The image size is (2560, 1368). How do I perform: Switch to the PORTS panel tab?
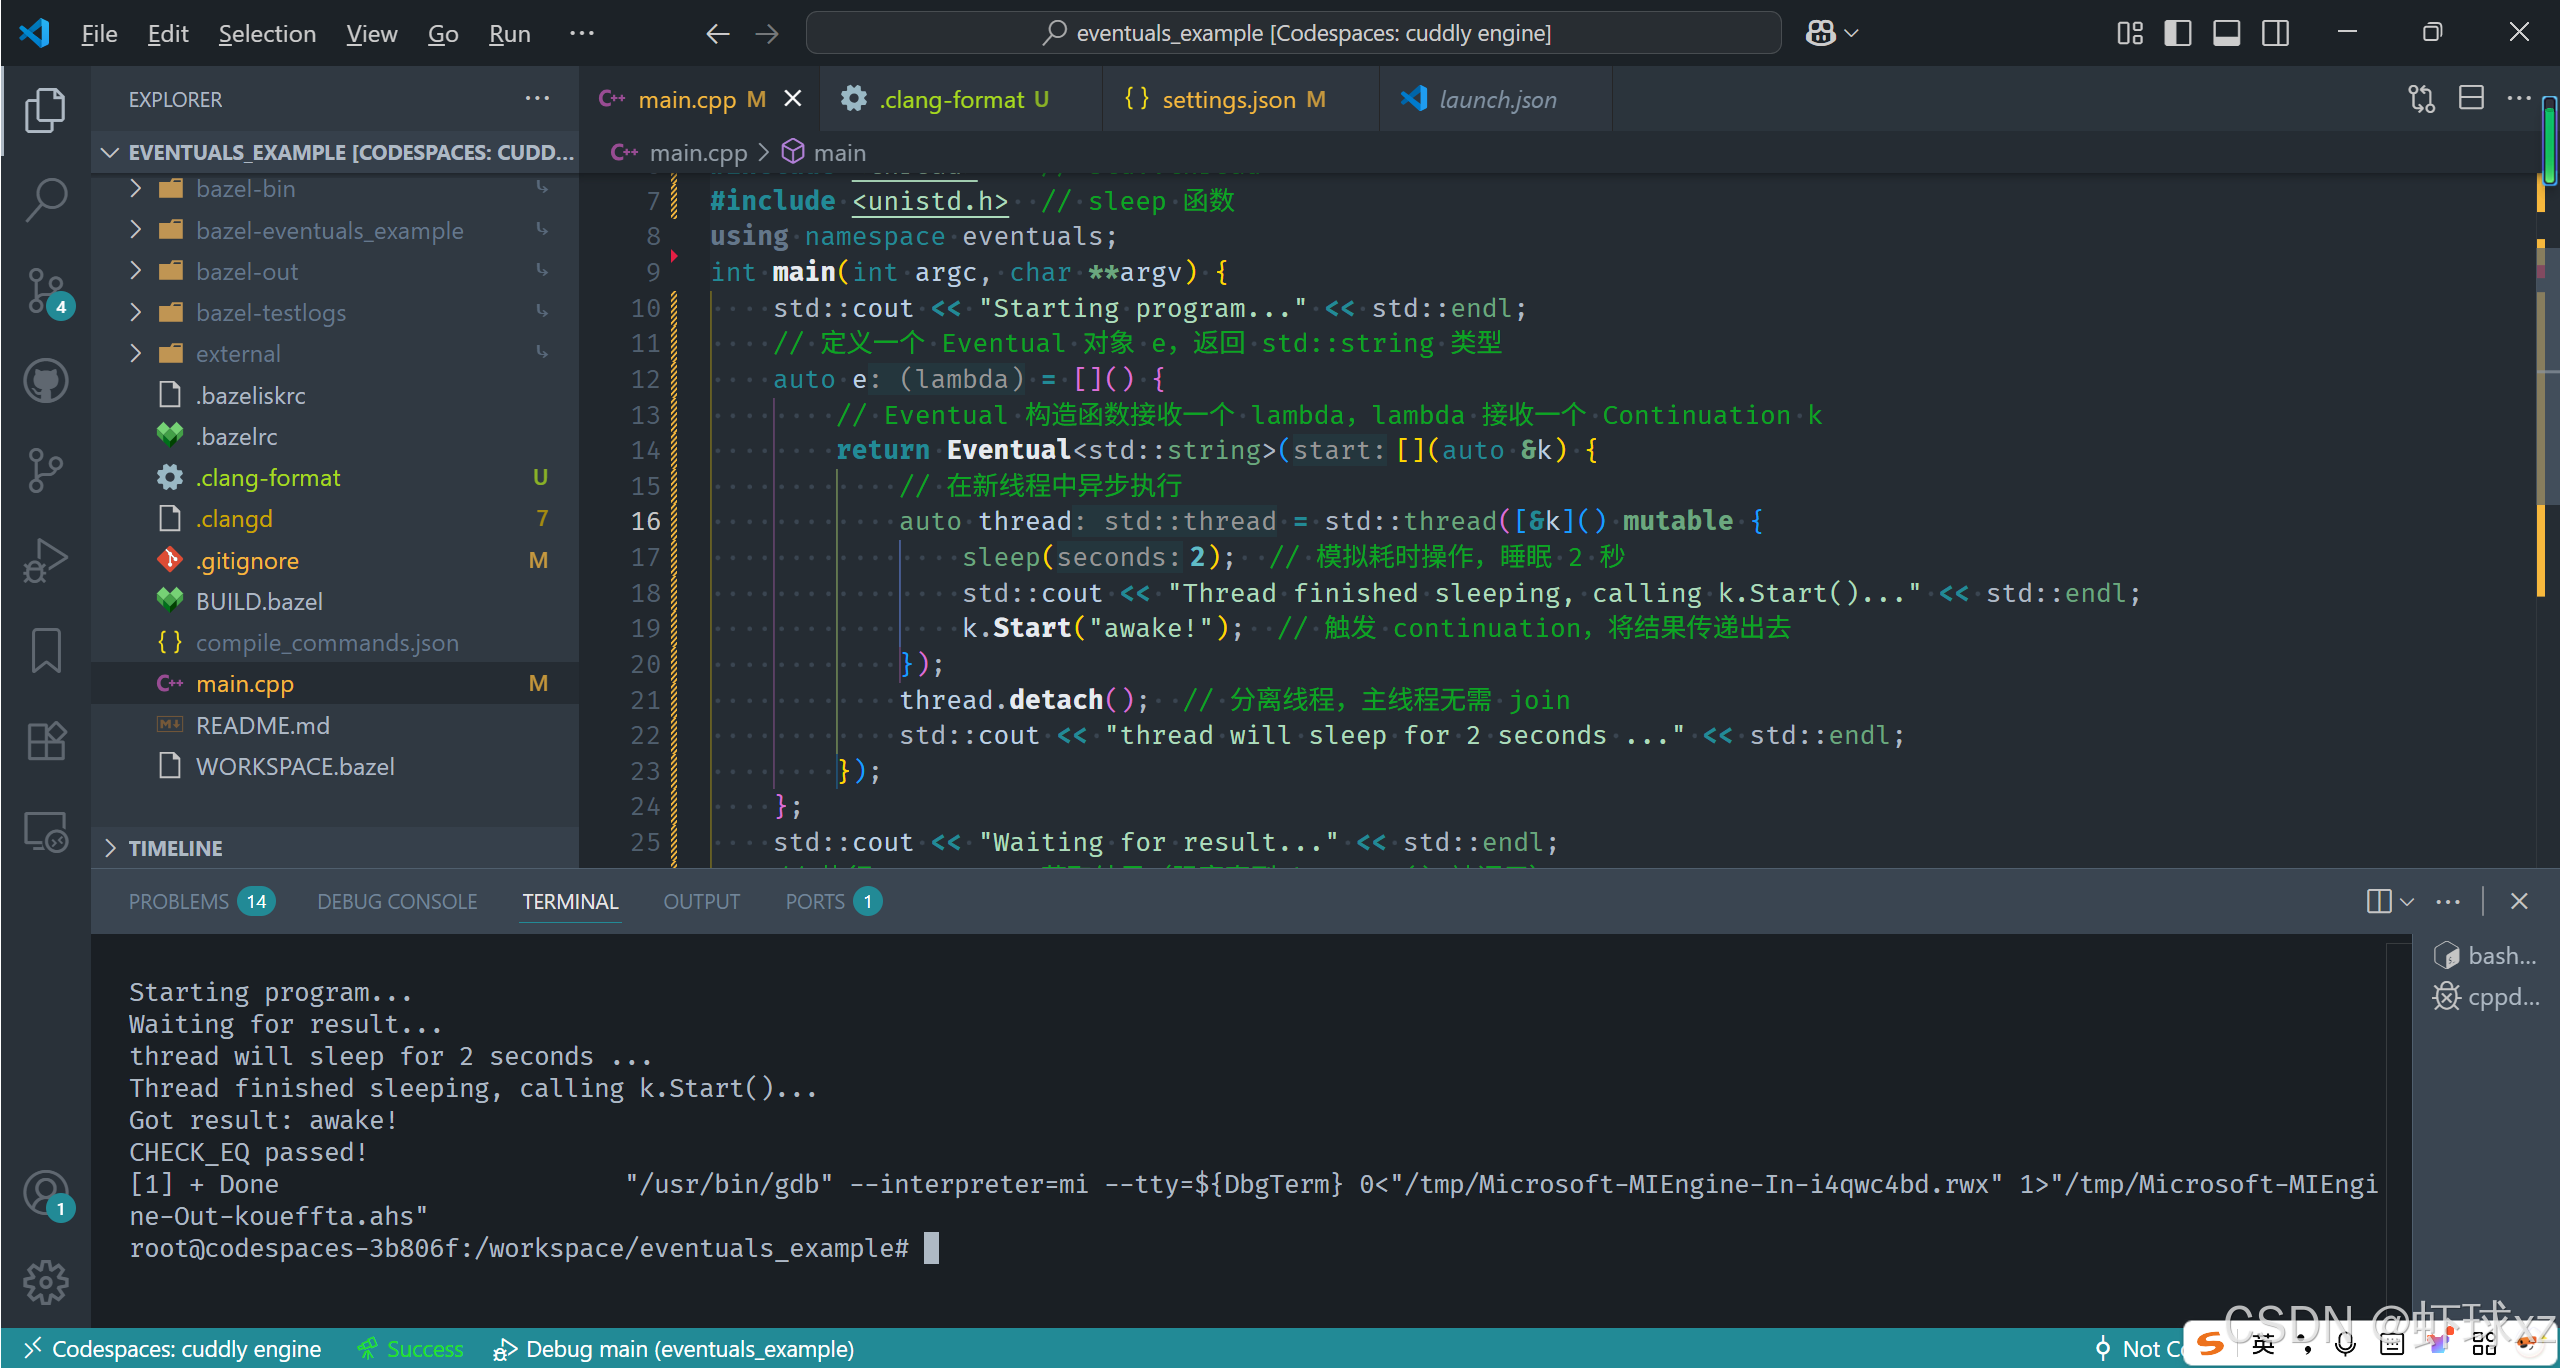click(x=833, y=901)
